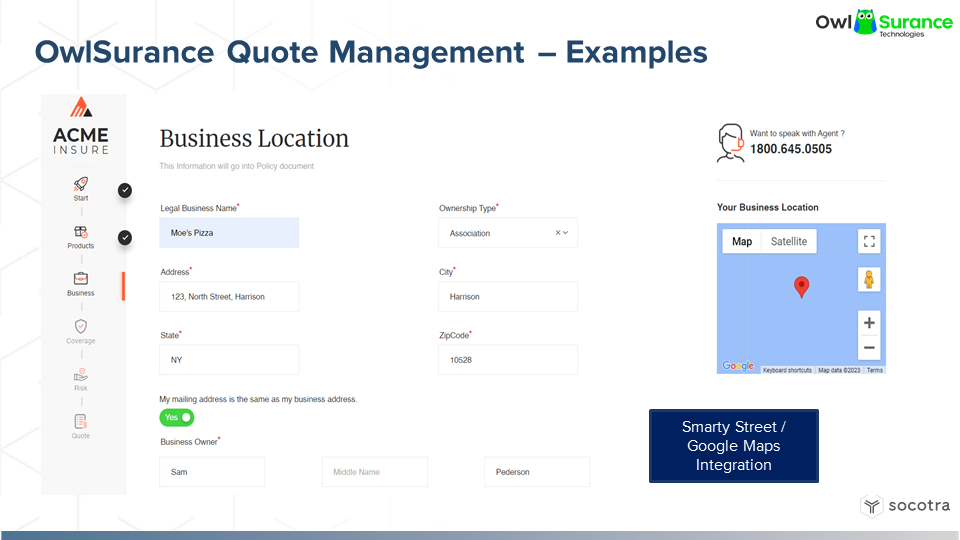Click the red map location pin
Image resolution: width=960 pixels, height=540 pixels.
click(x=801, y=287)
